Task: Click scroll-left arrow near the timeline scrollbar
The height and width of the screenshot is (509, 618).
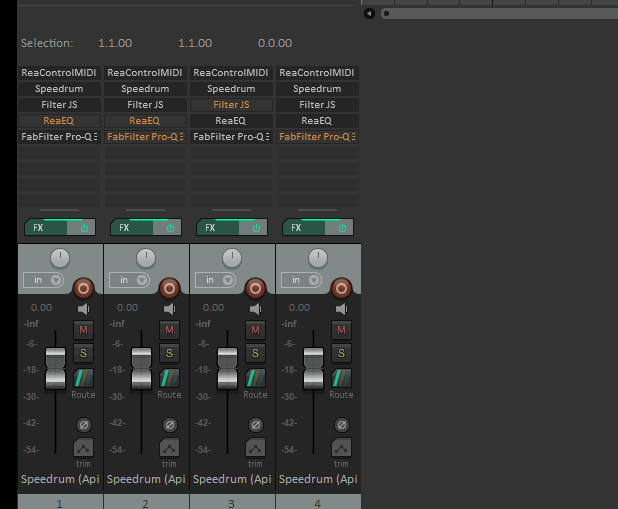Action: (369, 13)
